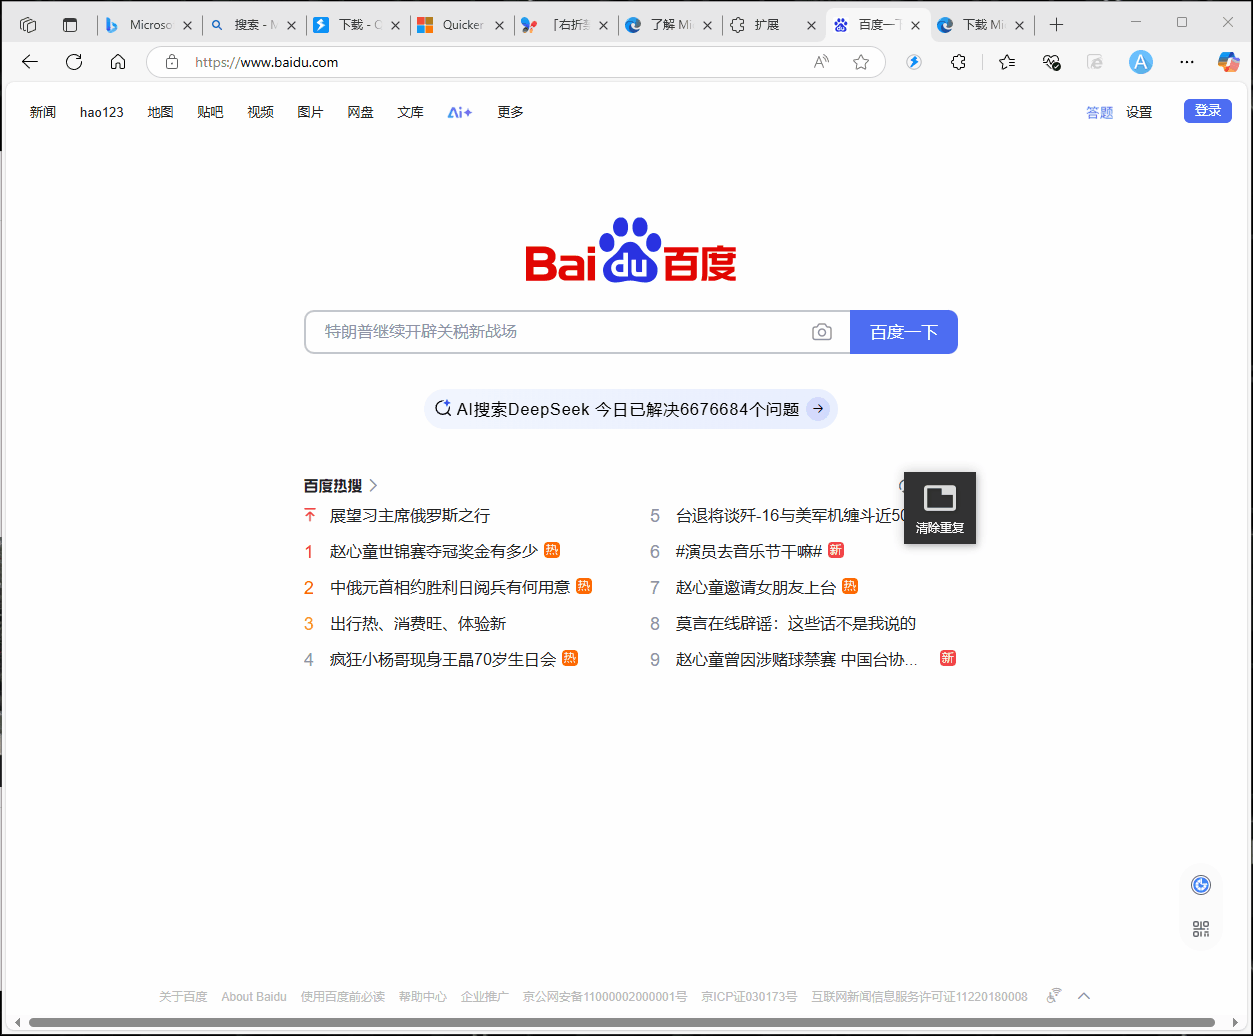Show the Baidu QR code icon
The height and width of the screenshot is (1036, 1253).
pyautogui.click(x=1201, y=929)
